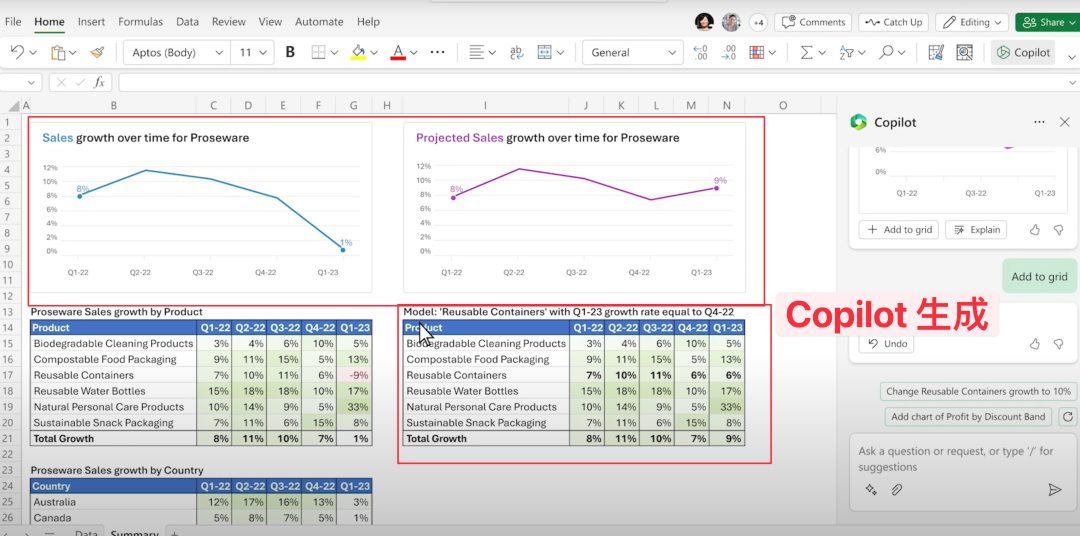Image resolution: width=1080 pixels, height=536 pixels.
Task: Click the paperclip attach icon in Copilot
Action: point(897,489)
